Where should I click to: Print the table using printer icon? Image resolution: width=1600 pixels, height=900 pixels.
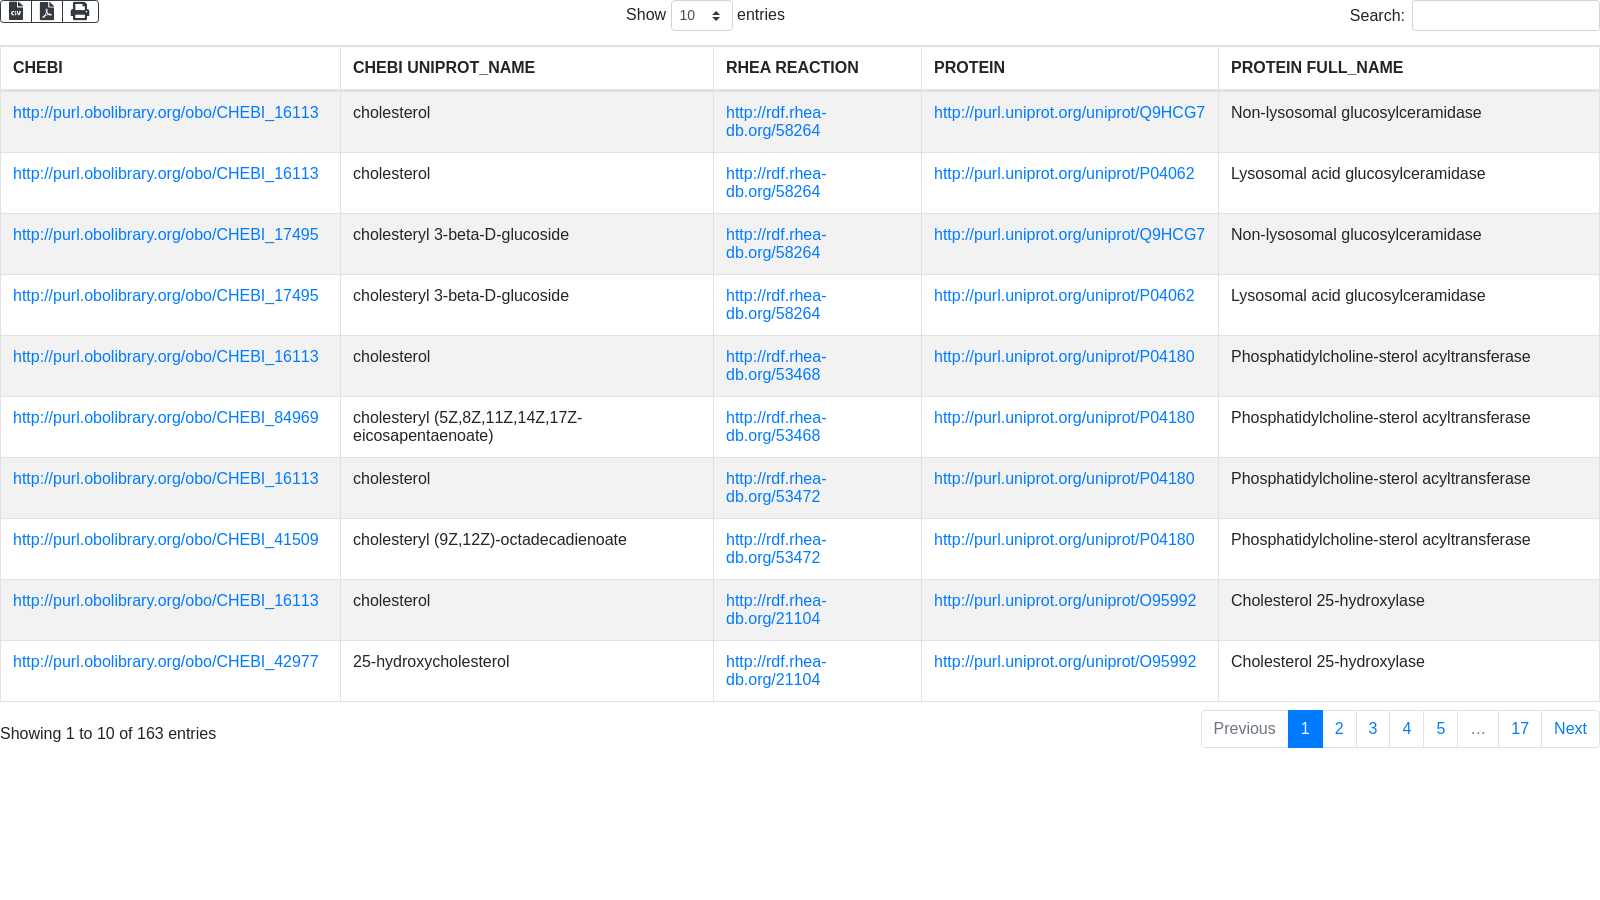(80, 11)
